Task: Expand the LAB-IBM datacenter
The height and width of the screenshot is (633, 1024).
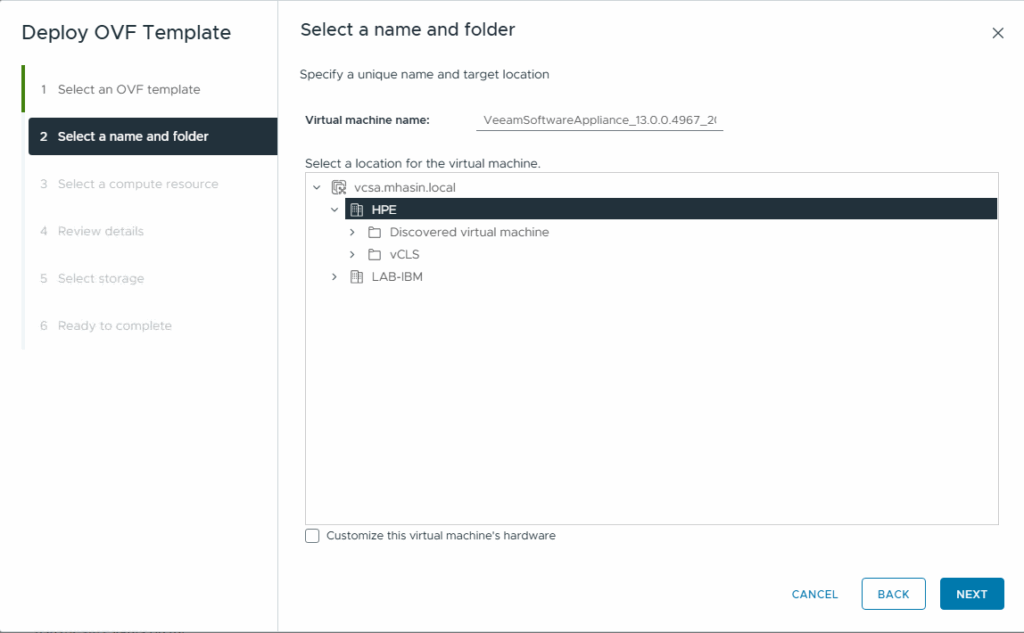Action: coord(335,277)
